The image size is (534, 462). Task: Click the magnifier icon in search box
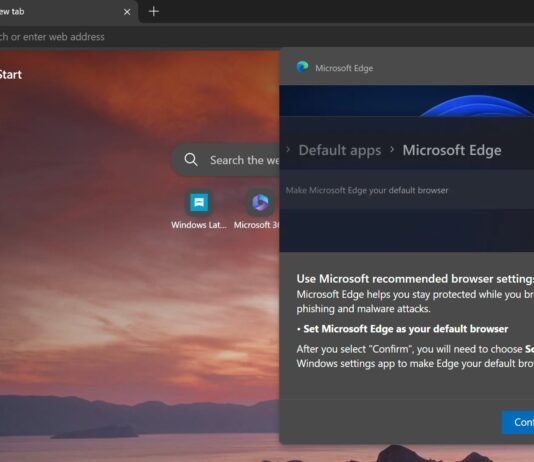tap(191, 159)
